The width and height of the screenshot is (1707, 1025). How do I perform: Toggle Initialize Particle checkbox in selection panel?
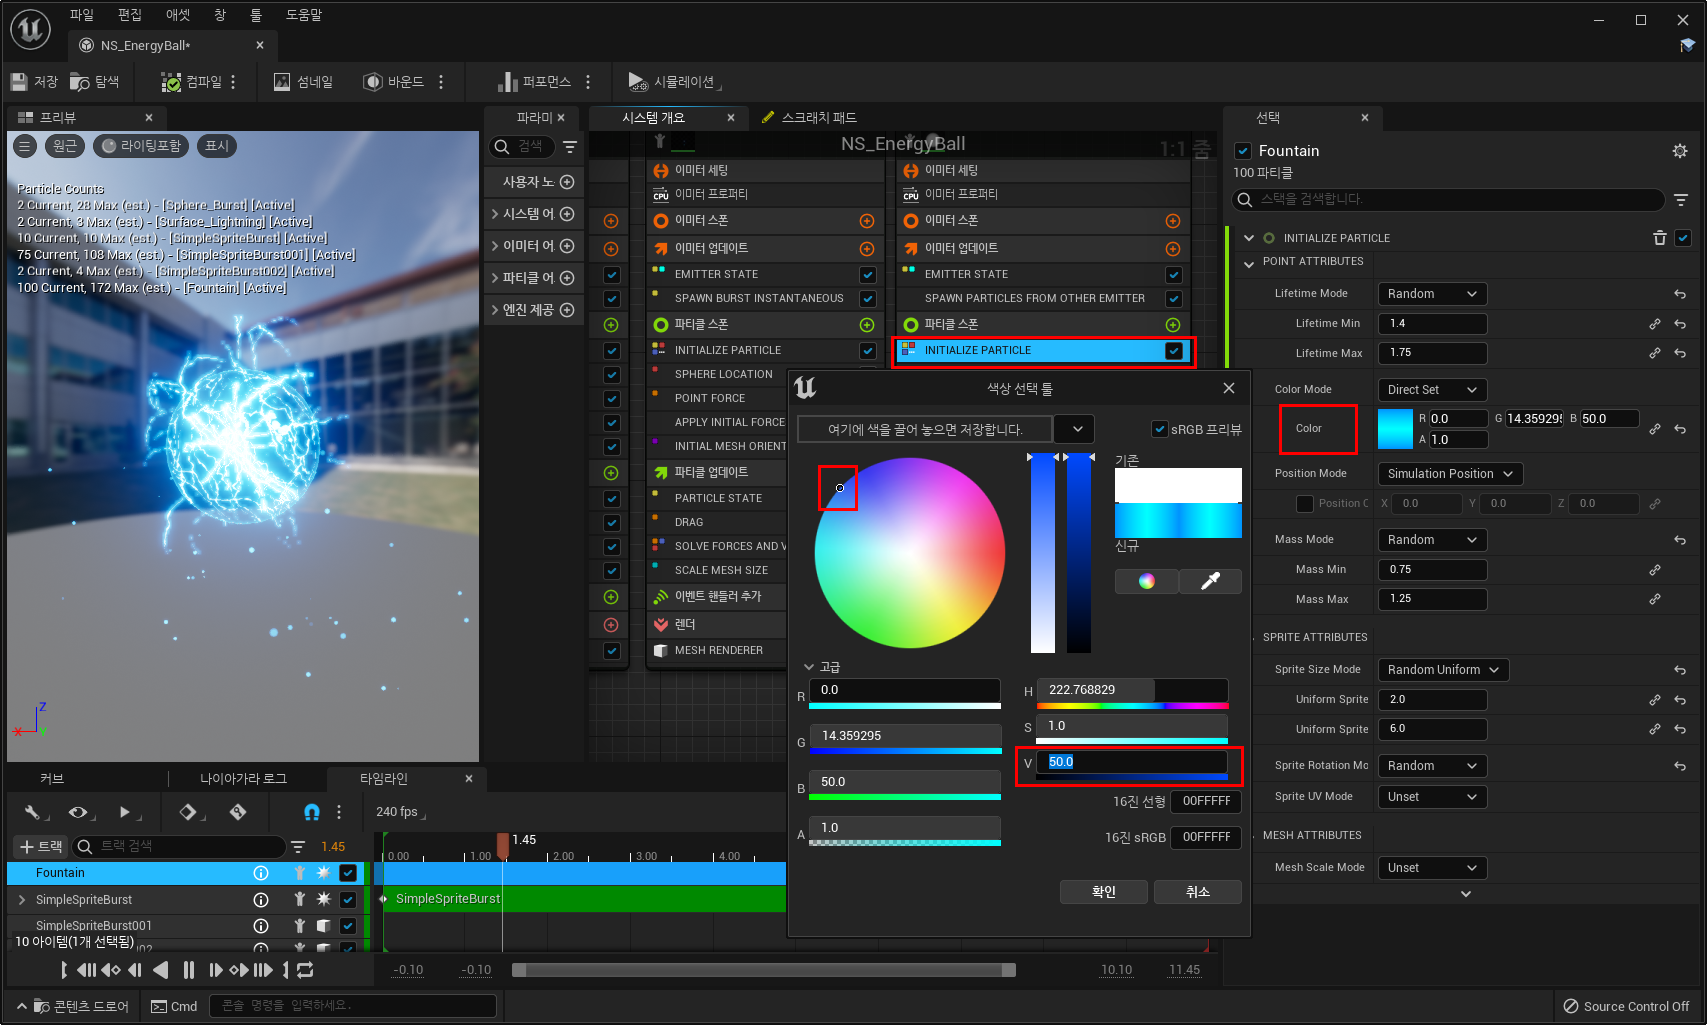click(1683, 238)
